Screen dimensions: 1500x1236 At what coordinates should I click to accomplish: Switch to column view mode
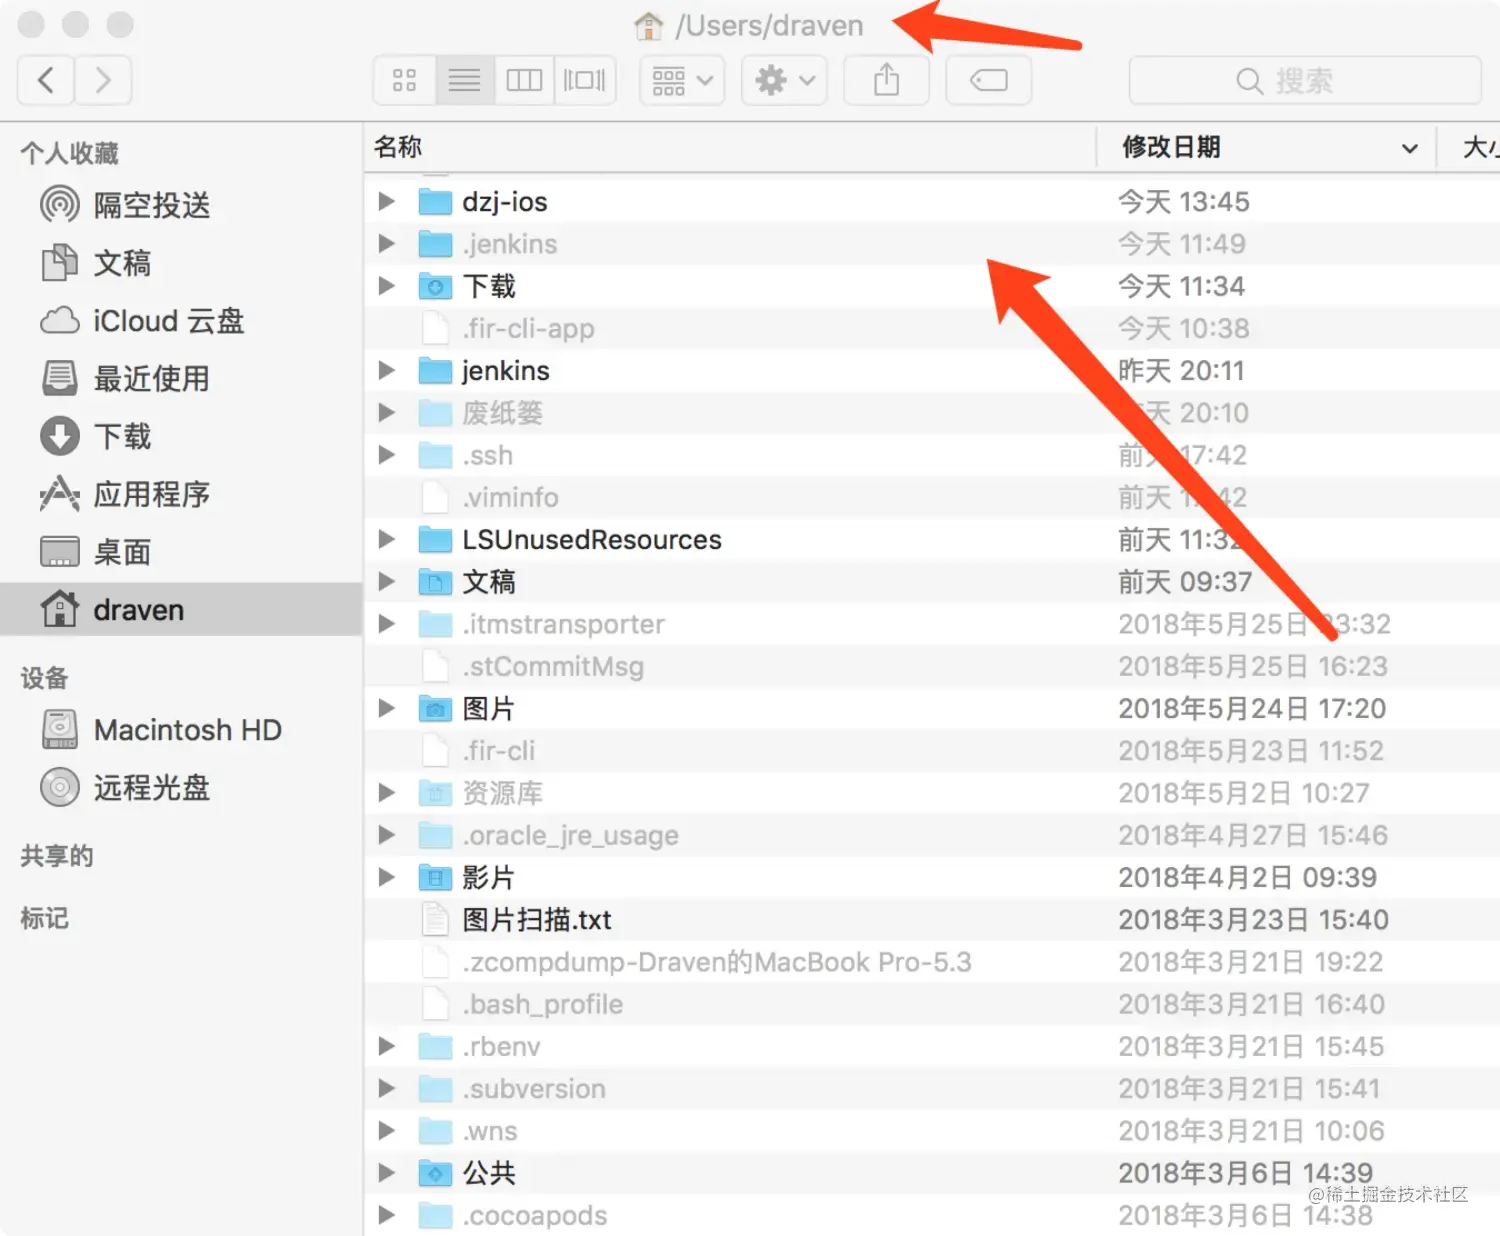coord(524,80)
